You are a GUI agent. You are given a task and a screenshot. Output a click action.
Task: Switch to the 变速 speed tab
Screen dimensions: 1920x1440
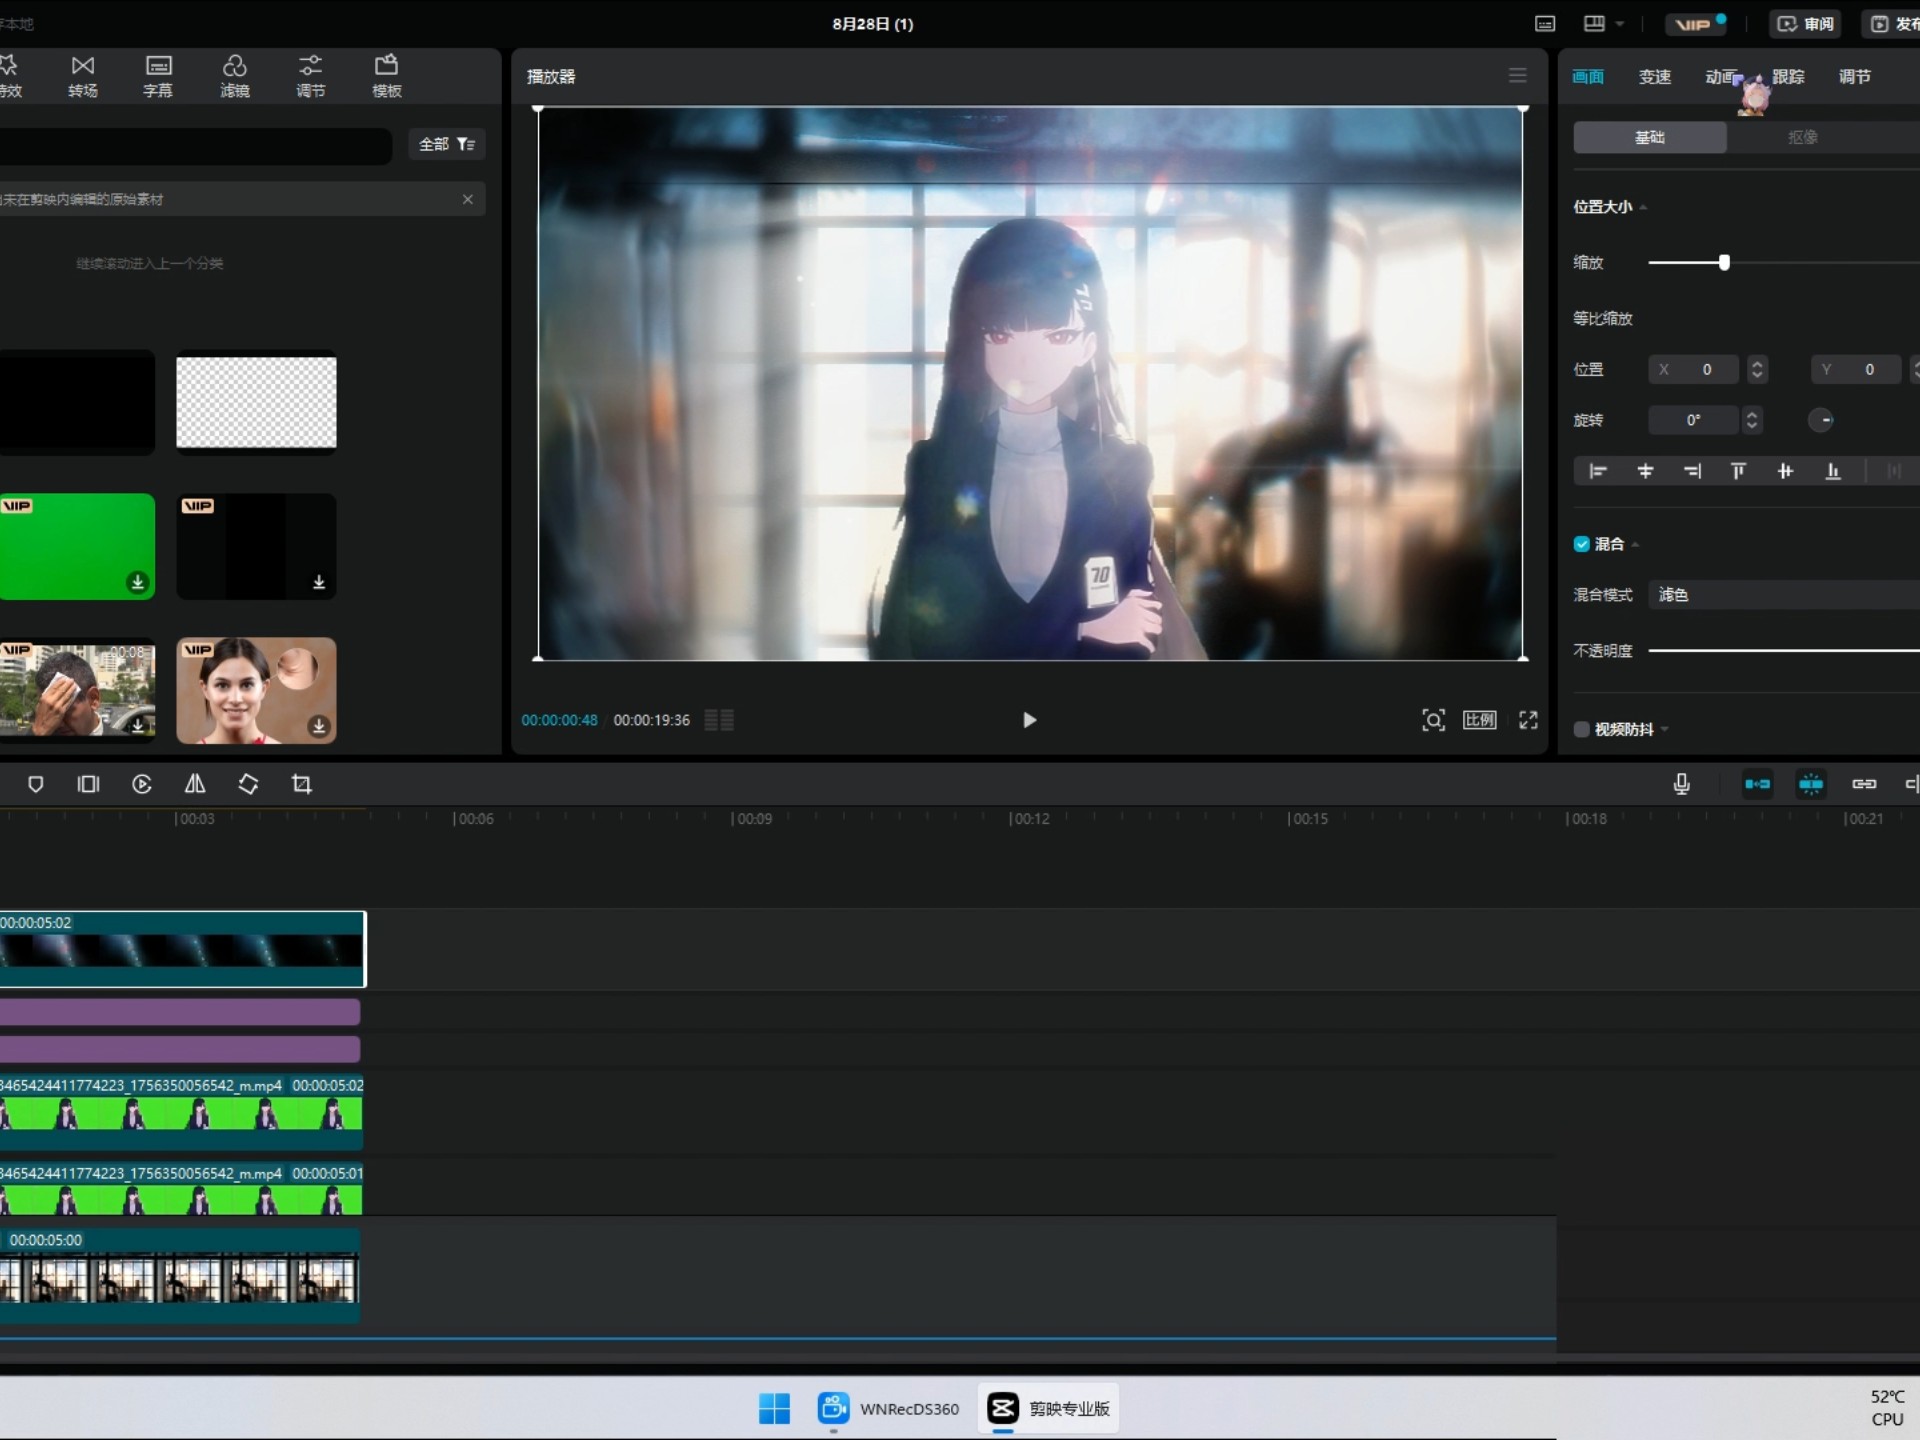[x=1655, y=77]
